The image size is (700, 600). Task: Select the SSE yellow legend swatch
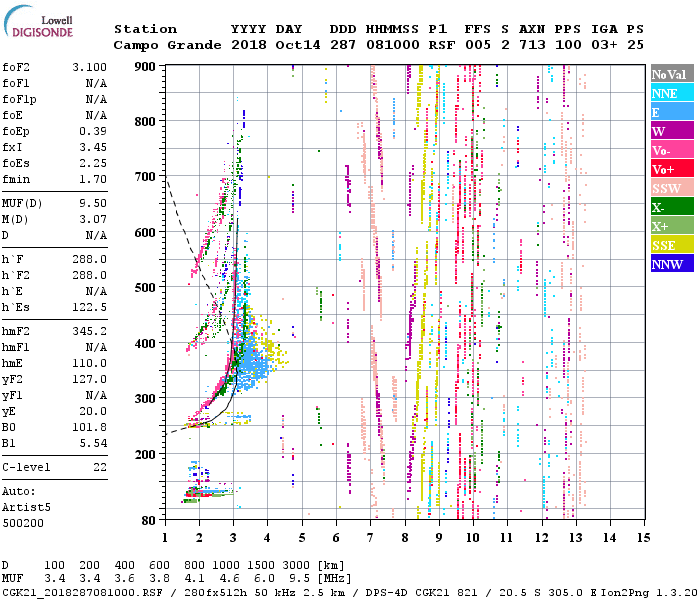672,245
